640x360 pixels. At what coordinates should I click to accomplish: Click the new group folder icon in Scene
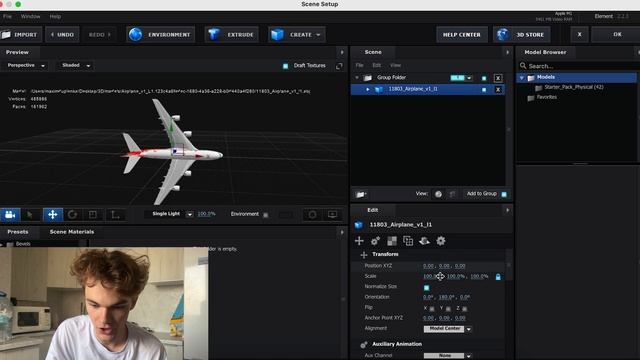pos(361,194)
